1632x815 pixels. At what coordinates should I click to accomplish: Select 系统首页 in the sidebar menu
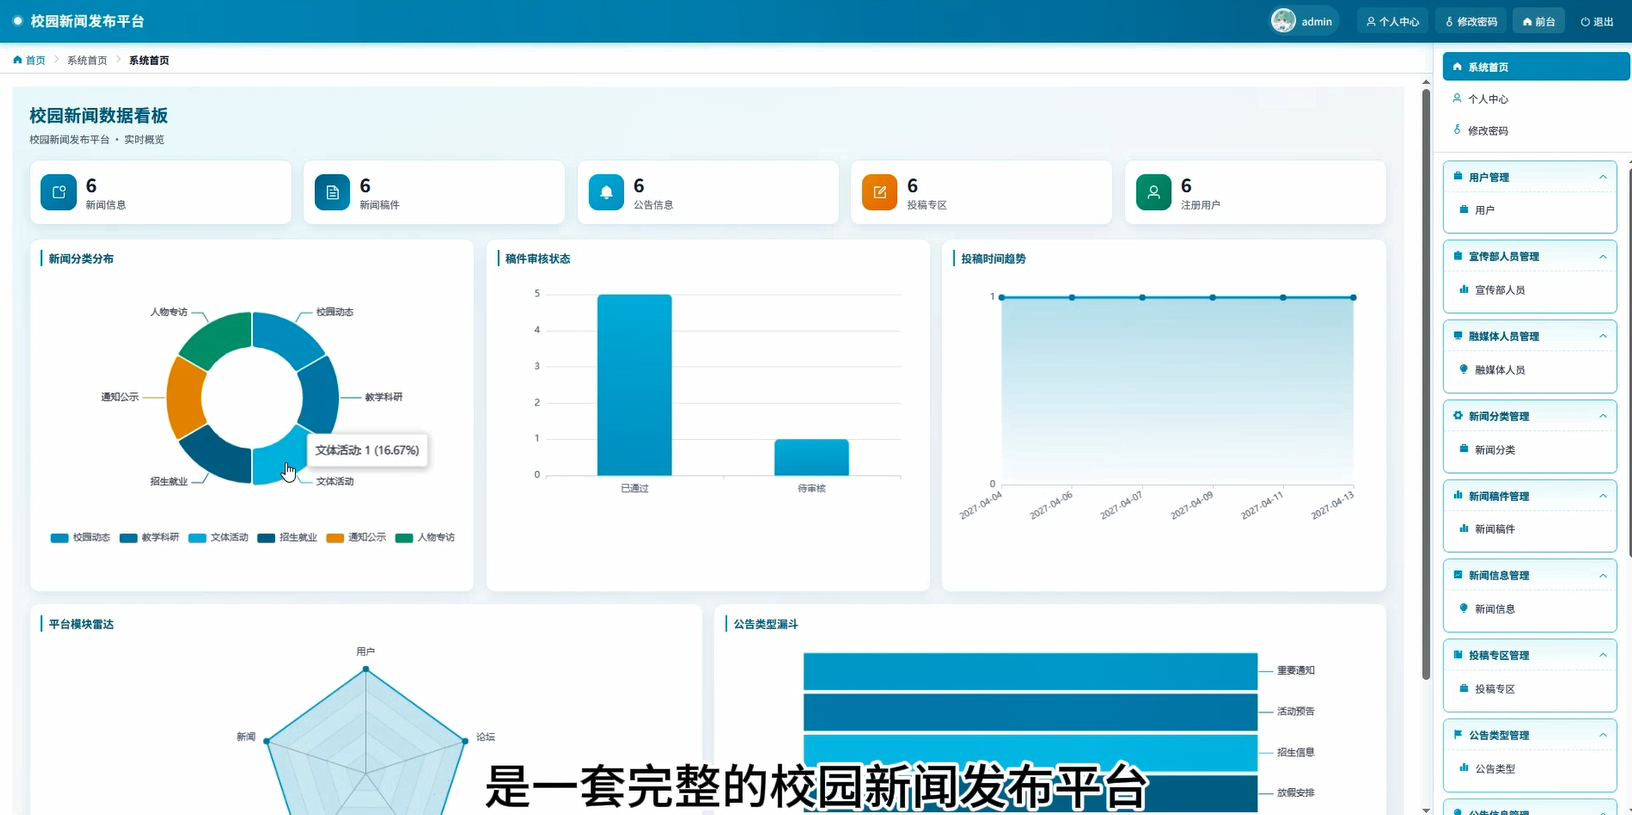click(x=1536, y=67)
